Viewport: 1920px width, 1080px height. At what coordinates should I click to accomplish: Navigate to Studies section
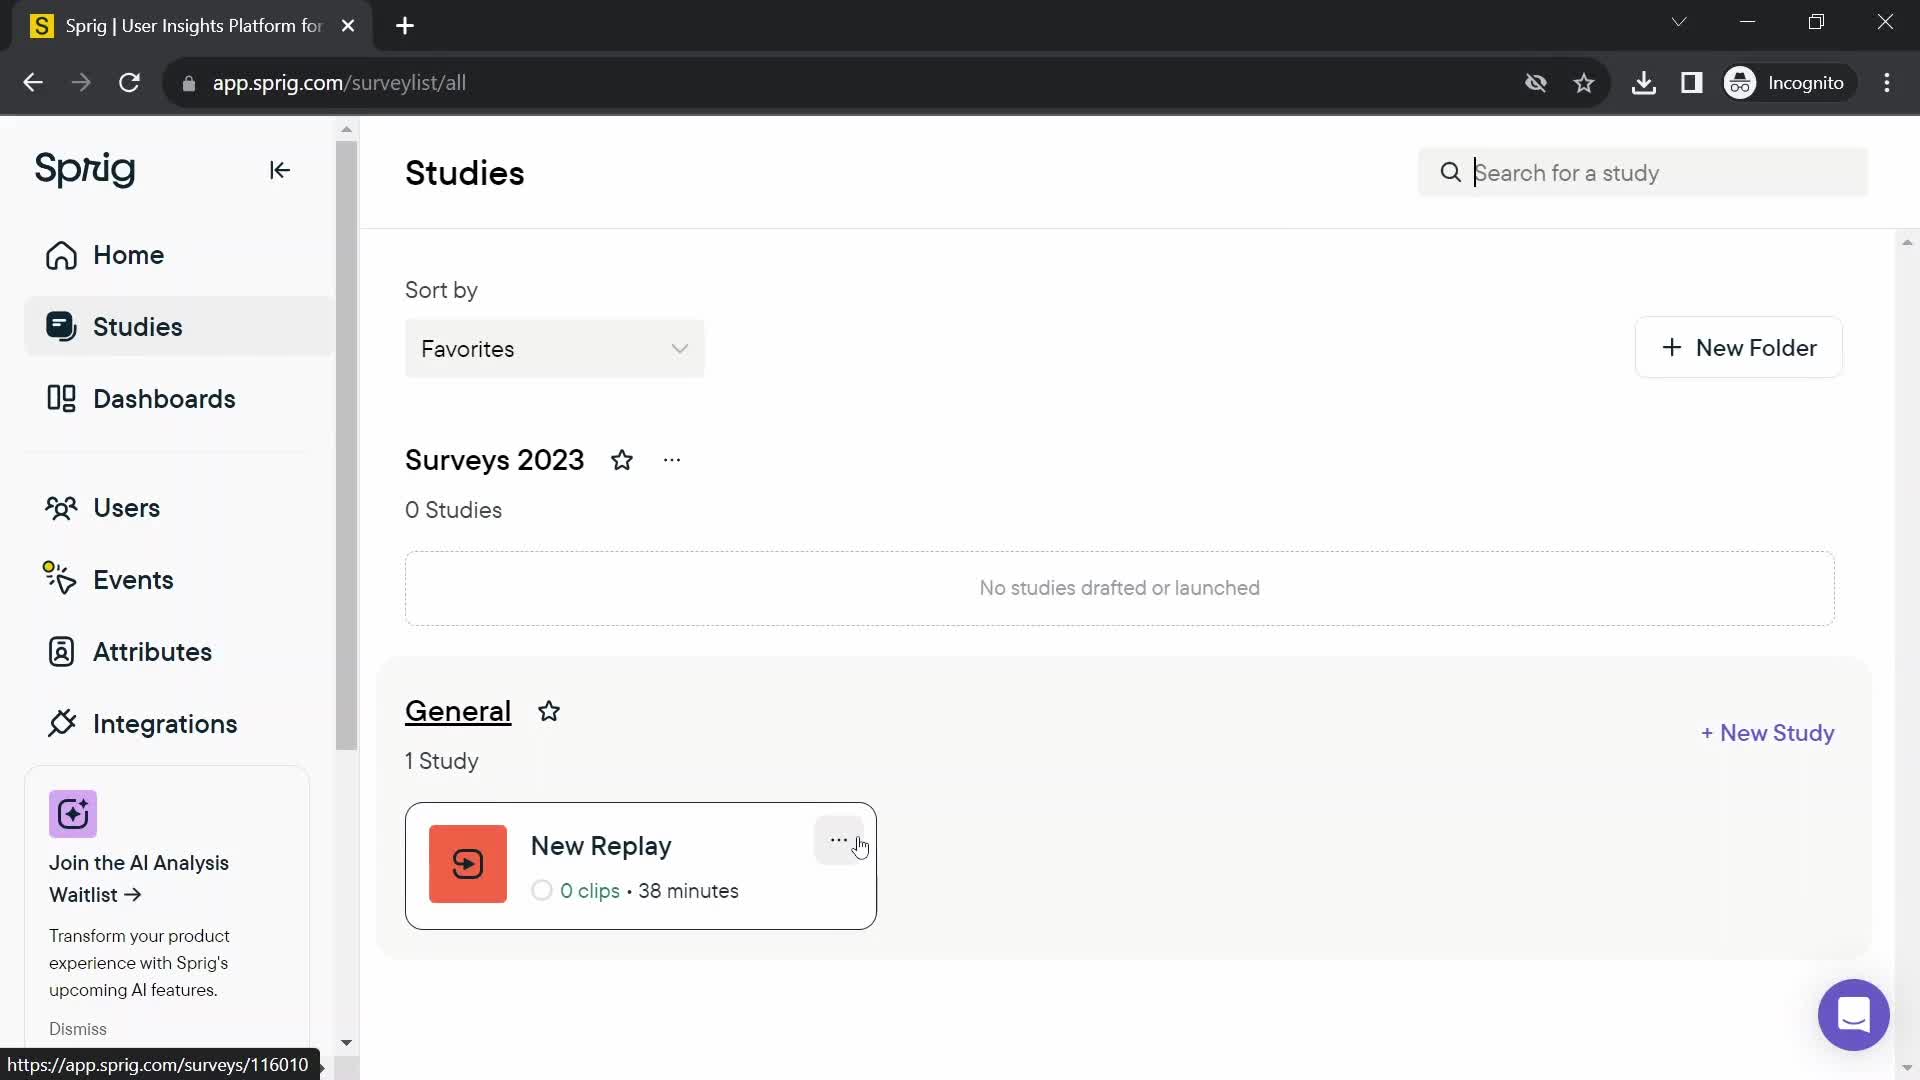pos(138,327)
